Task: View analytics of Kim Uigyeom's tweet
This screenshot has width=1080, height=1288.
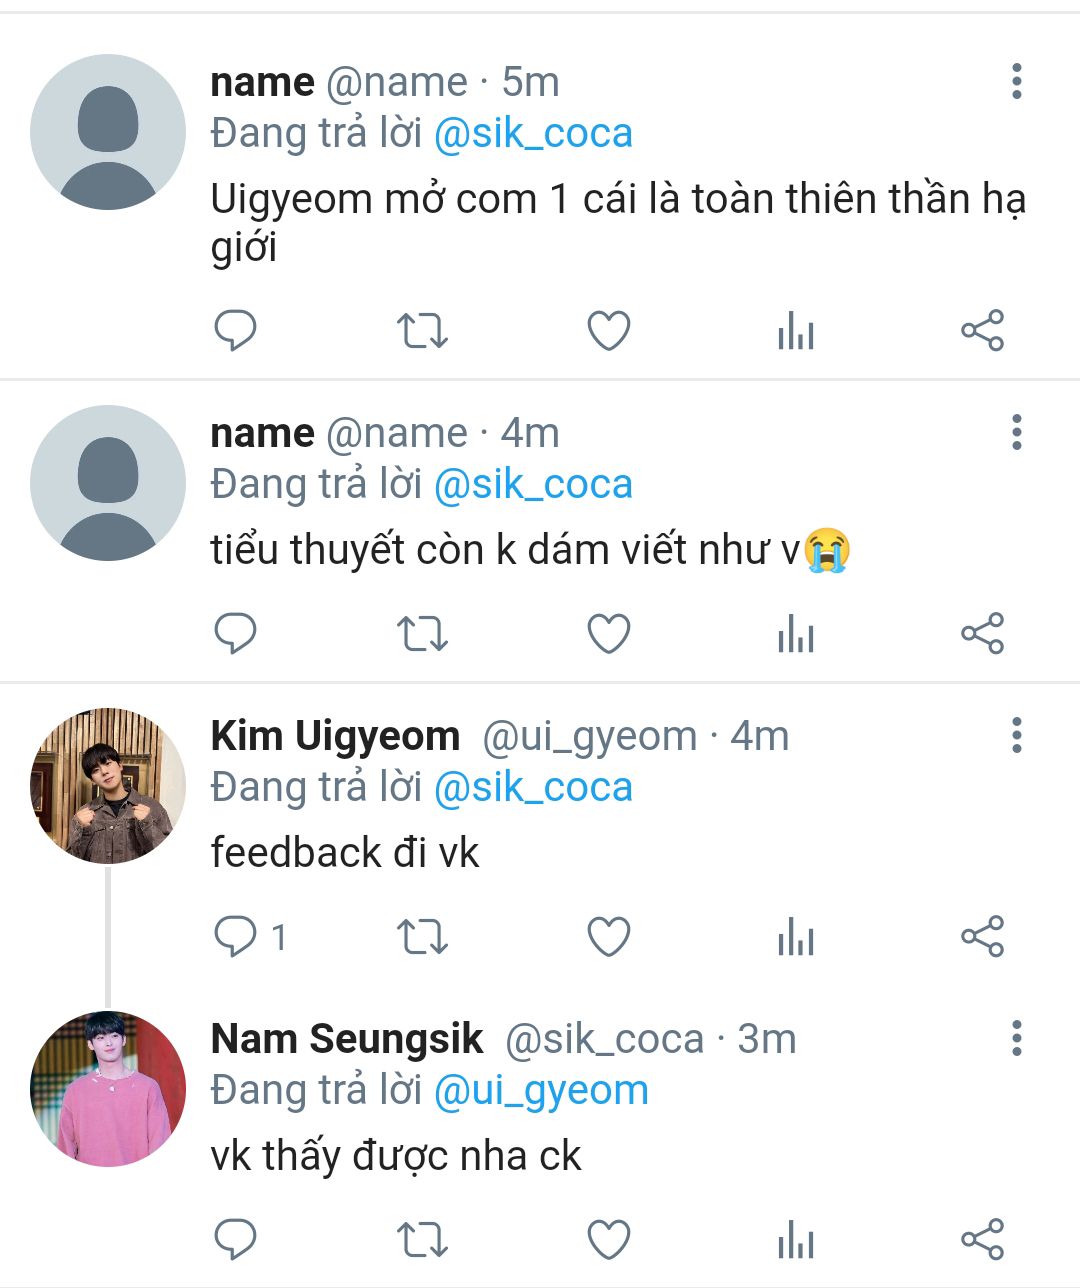Action: point(796,937)
